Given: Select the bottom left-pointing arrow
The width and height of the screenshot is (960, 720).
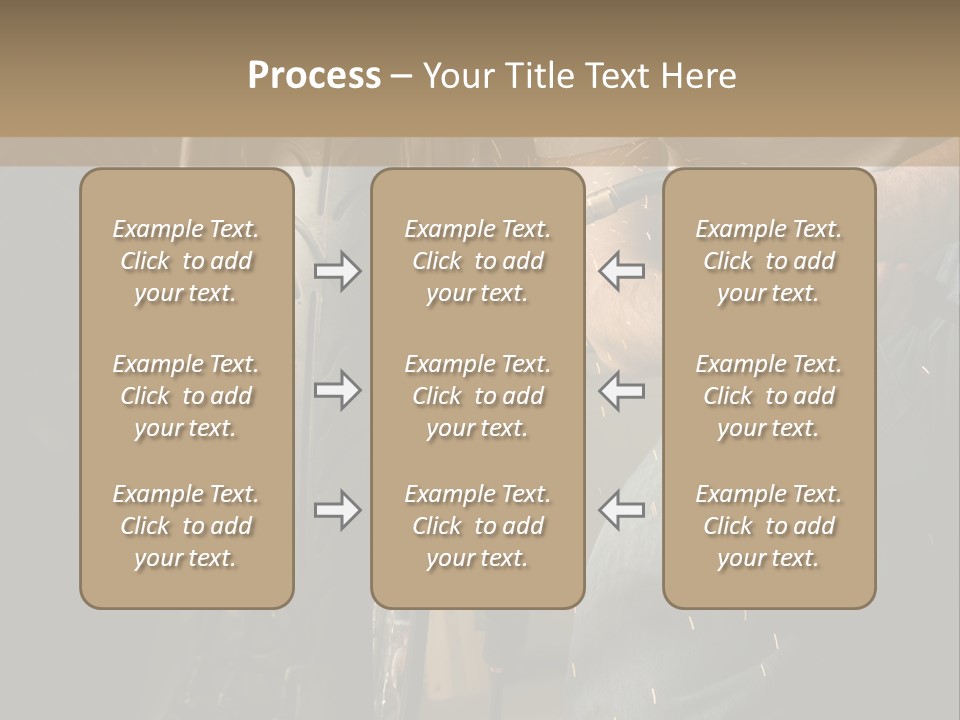Looking at the screenshot, I should point(621,510).
